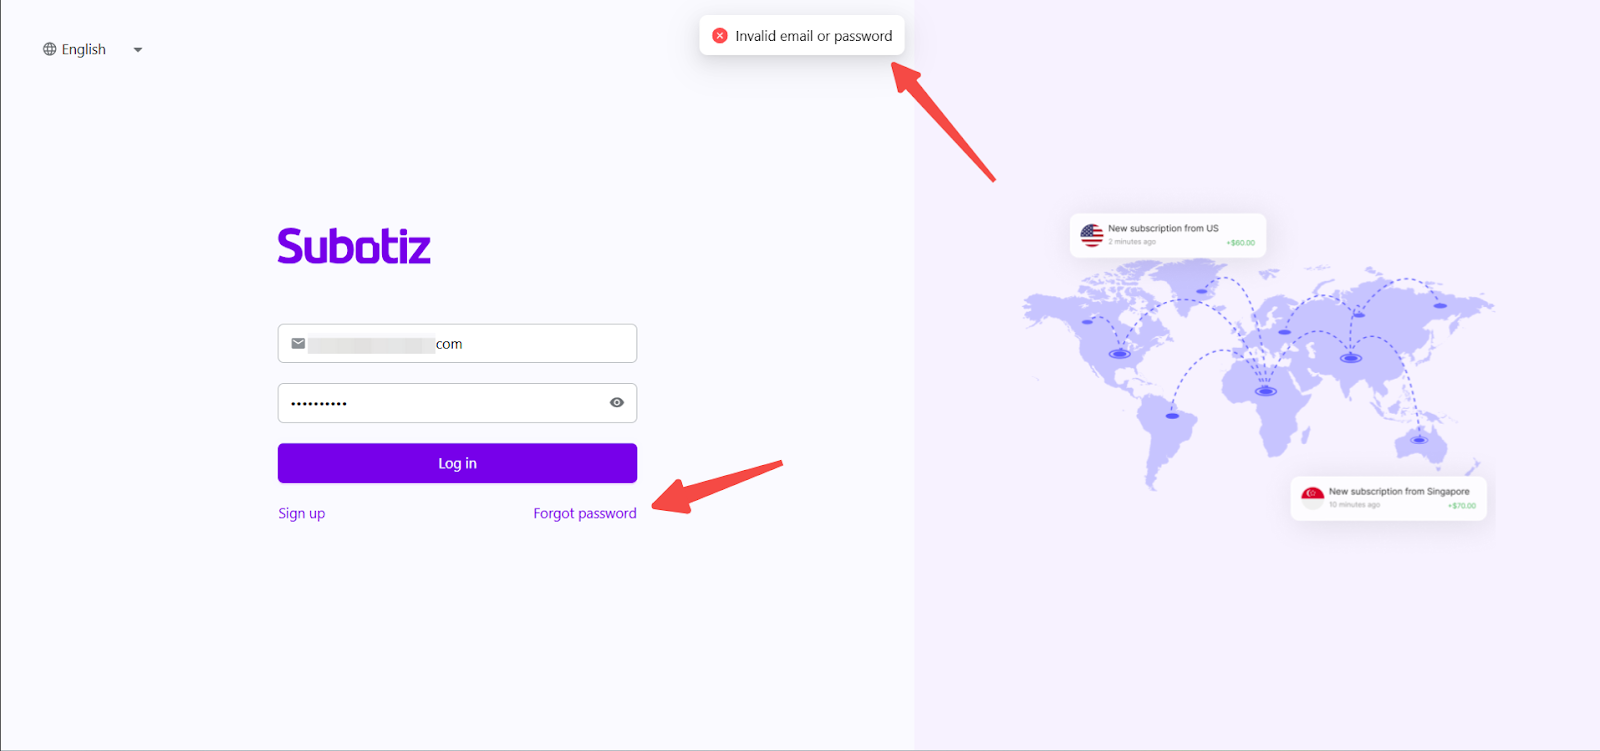This screenshot has height=751, width=1600.
Task: Click the red error X icon
Action: click(x=720, y=36)
